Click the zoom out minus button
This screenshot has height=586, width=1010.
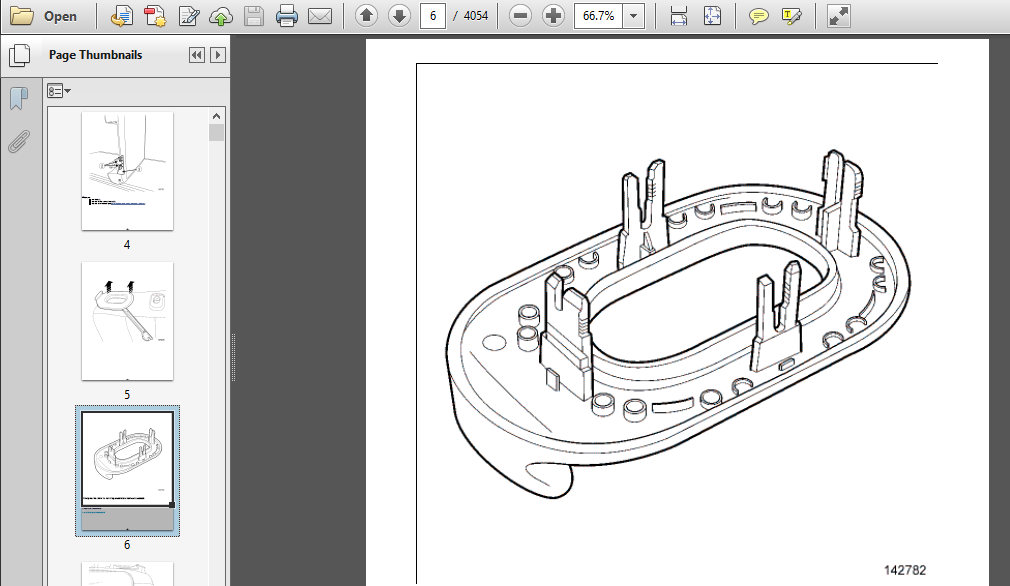pyautogui.click(x=520, y=15)
